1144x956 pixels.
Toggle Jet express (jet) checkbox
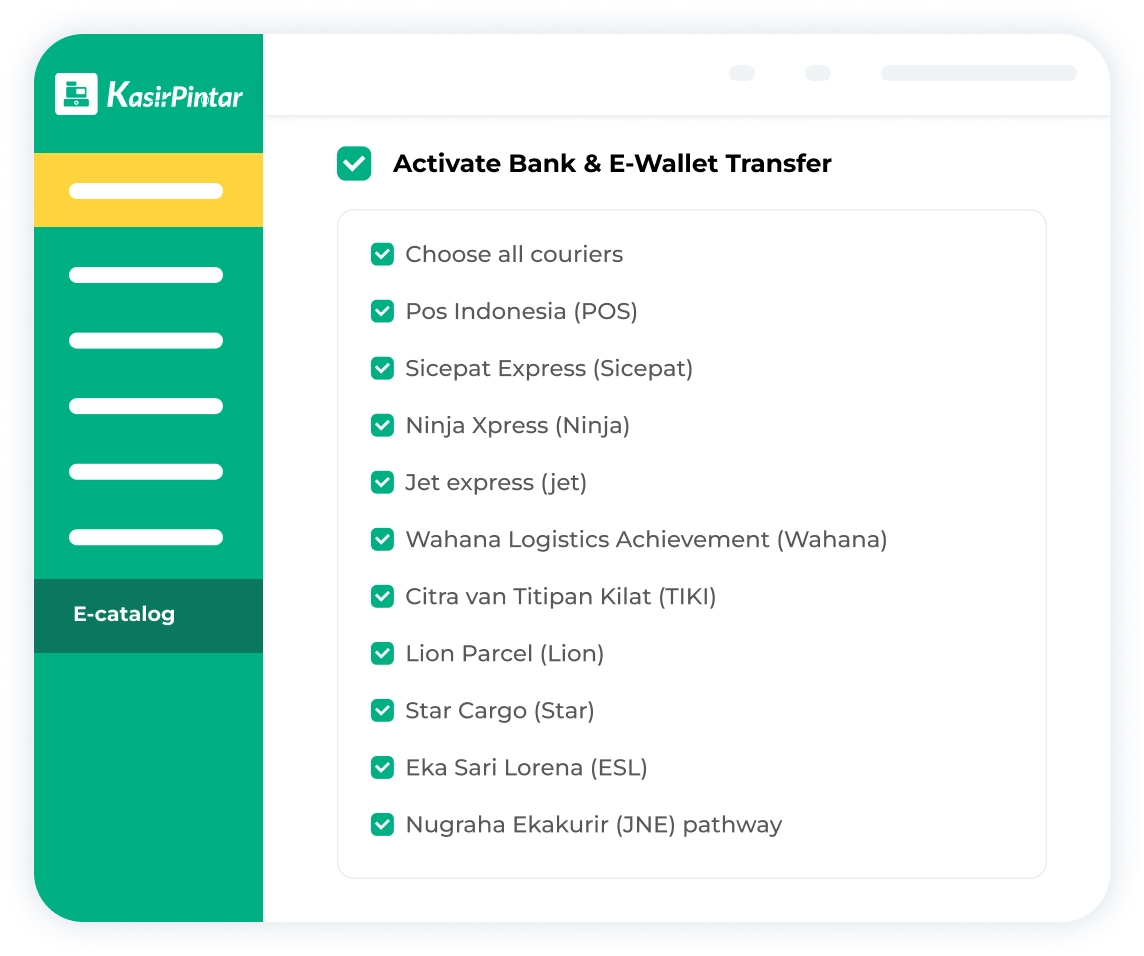point(382,482)
